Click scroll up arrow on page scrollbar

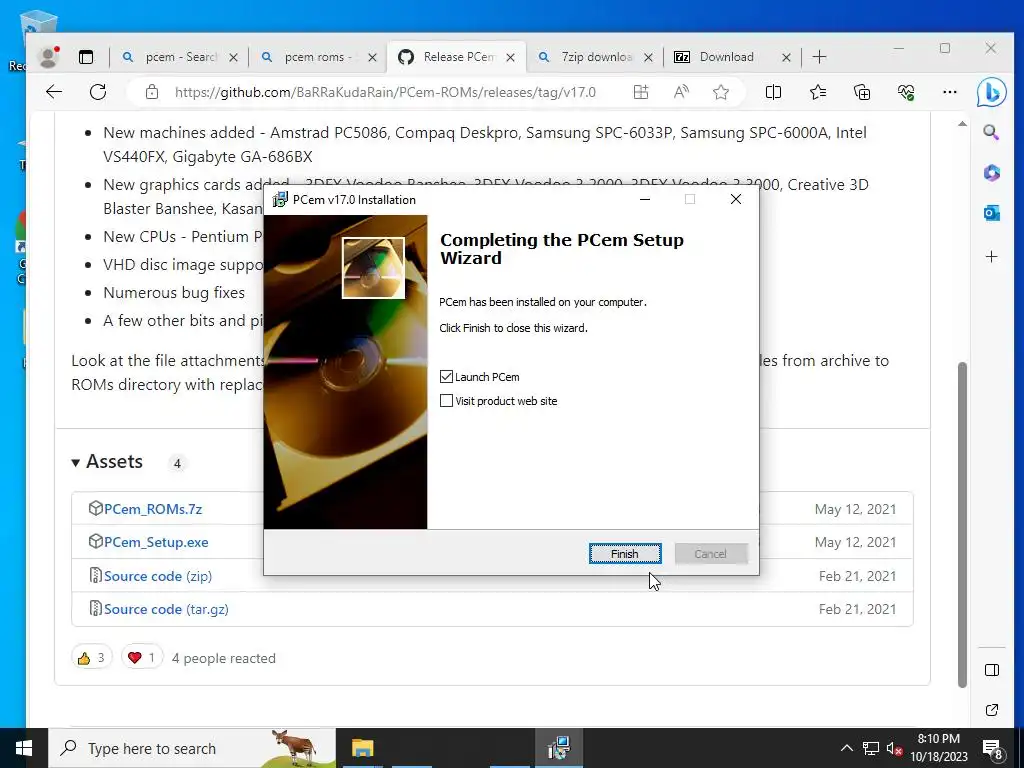coord(962,123)
